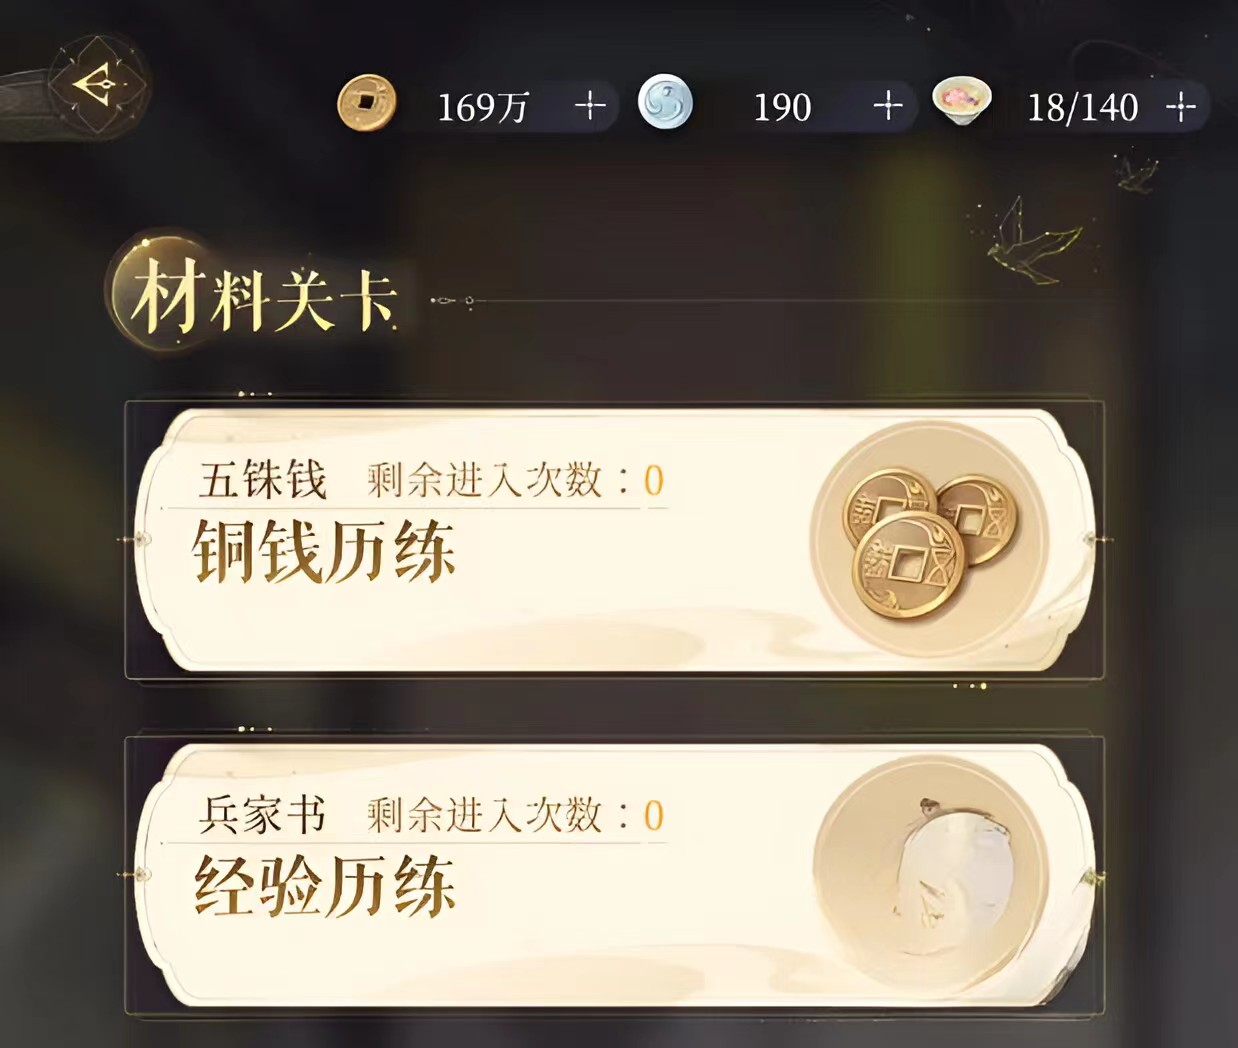Image resolution: width=1238 pixels, height=1048 pixels.
Task: Tap the 五铢钱 label
Action: tap(263, 480)
